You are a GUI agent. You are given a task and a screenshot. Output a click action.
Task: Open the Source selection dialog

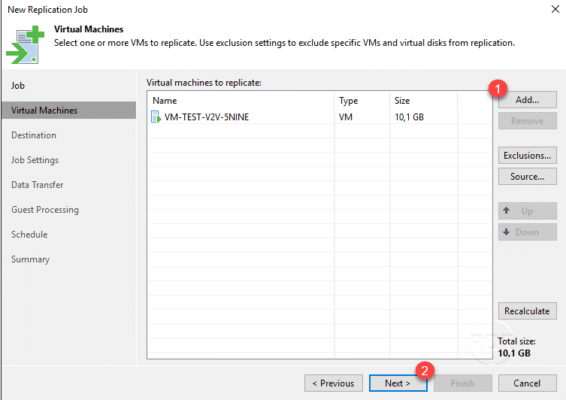(527, 177)
